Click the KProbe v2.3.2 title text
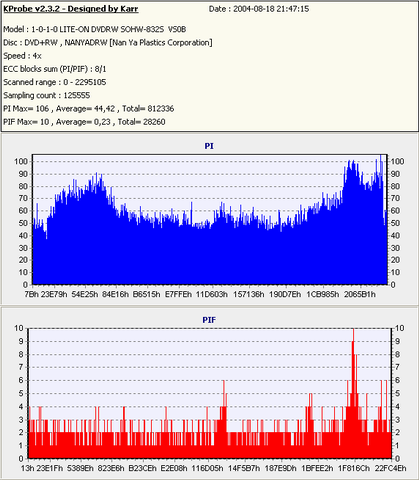 [x=71, y=9]
